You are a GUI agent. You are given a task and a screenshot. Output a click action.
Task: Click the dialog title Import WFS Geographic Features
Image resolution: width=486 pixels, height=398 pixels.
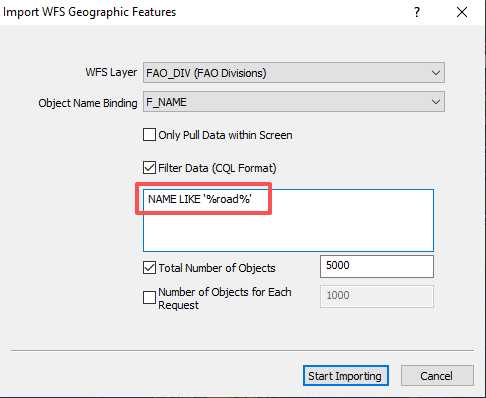[89, 12]
